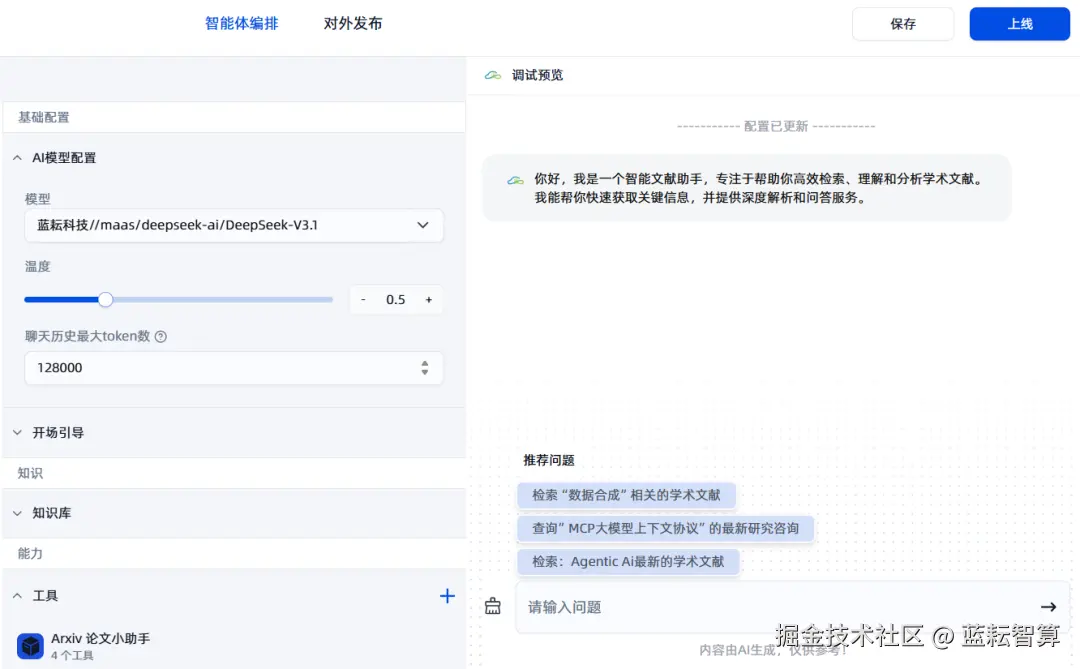The width and height of the screenshot is (1080, 669).
Task: Click the 128000 token count field
Action: (x=233, y=368)
